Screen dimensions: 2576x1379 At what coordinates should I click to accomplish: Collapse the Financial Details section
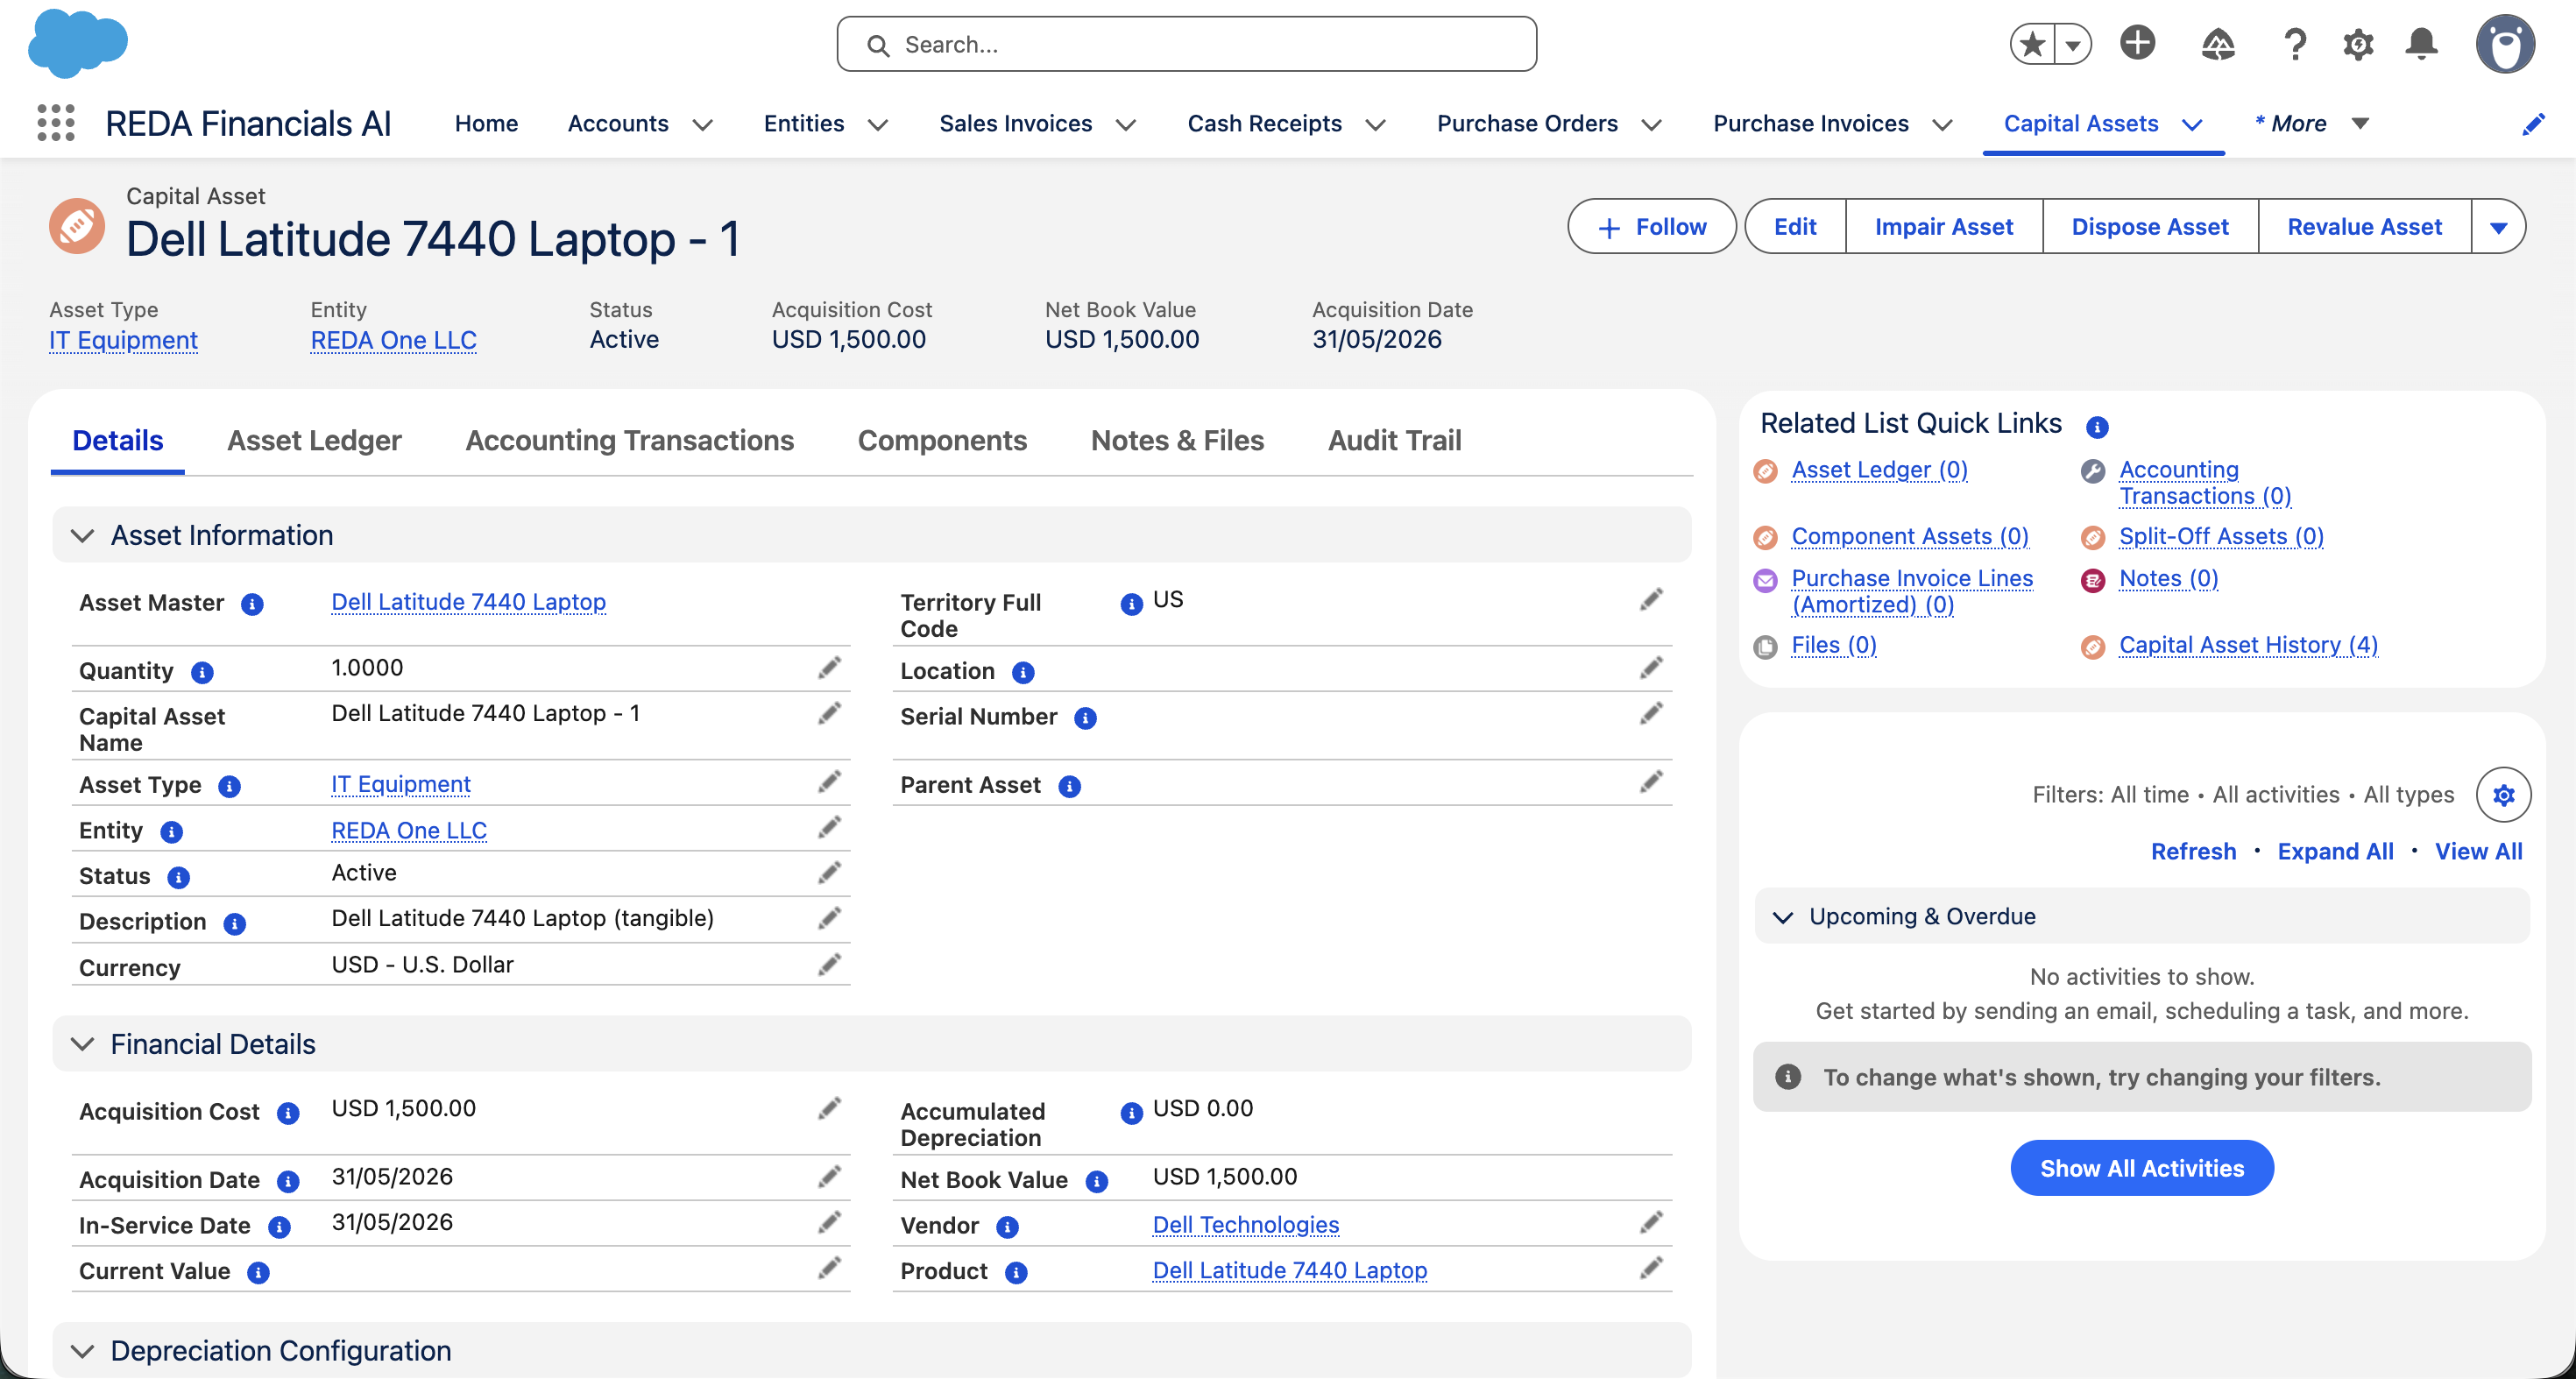(83, 1044)
